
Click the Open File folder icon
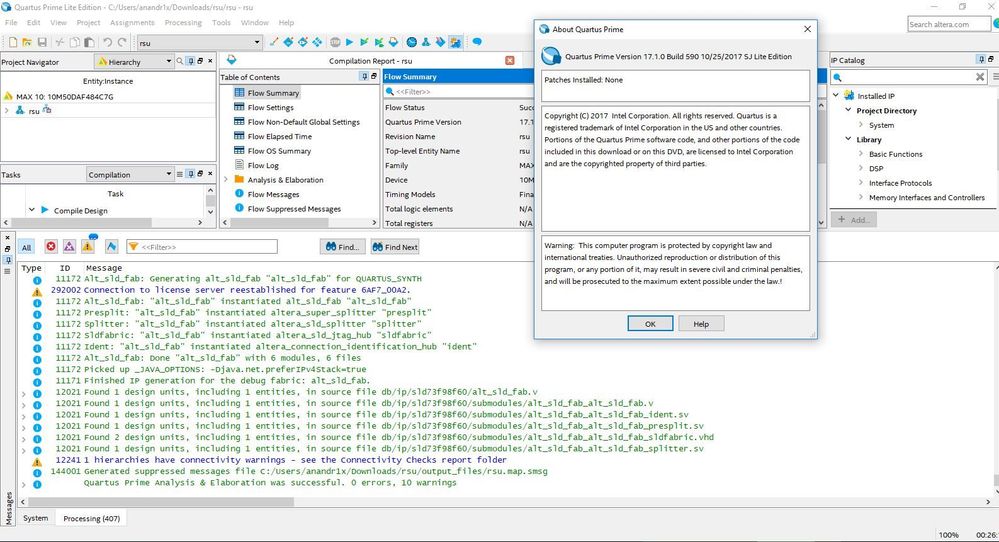27,42
